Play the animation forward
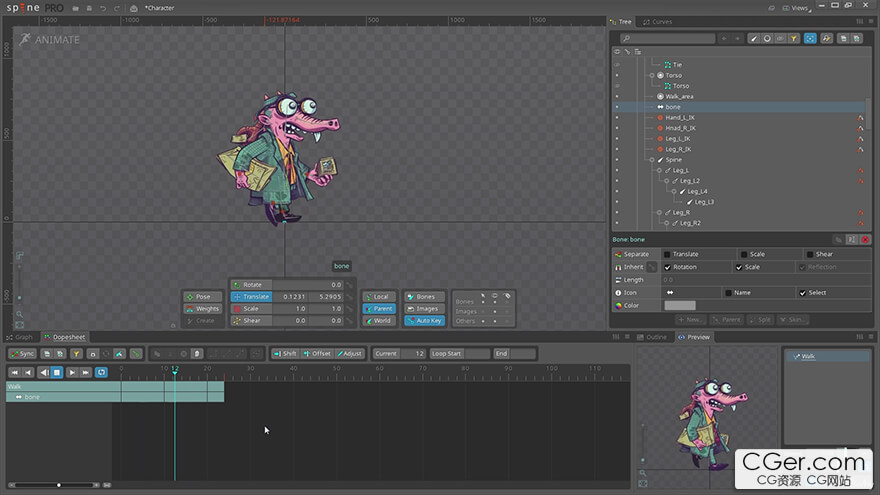 point(72,373)
